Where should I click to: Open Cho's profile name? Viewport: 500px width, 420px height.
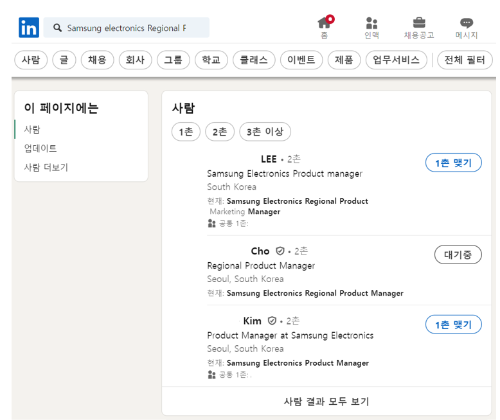tap(260, 251)
